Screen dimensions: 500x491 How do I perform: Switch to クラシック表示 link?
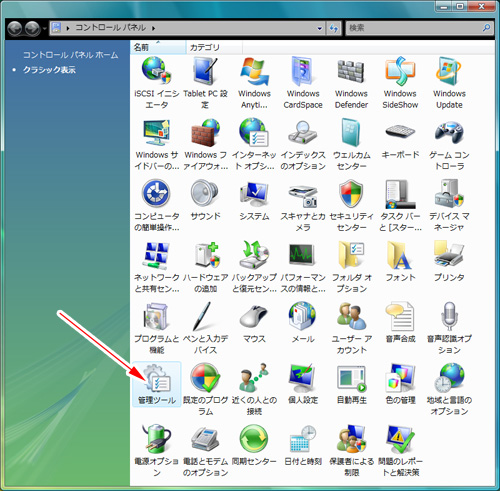coord(49,70)
